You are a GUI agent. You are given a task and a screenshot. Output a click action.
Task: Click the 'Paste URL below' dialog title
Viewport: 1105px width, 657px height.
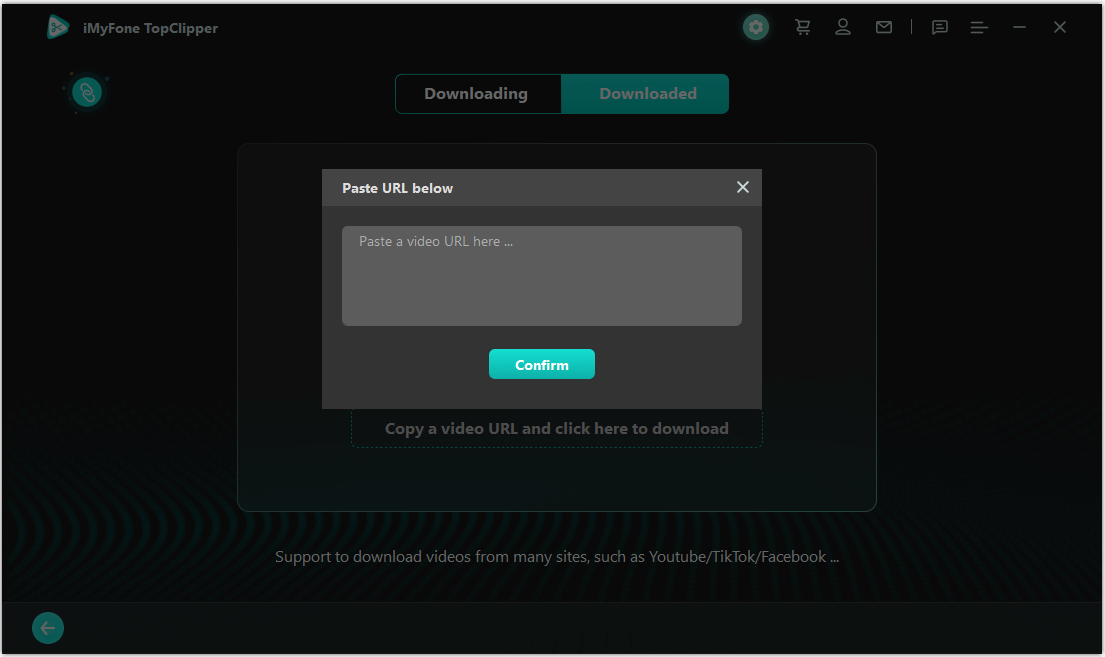pyautogui.click(x=397, y=188)
